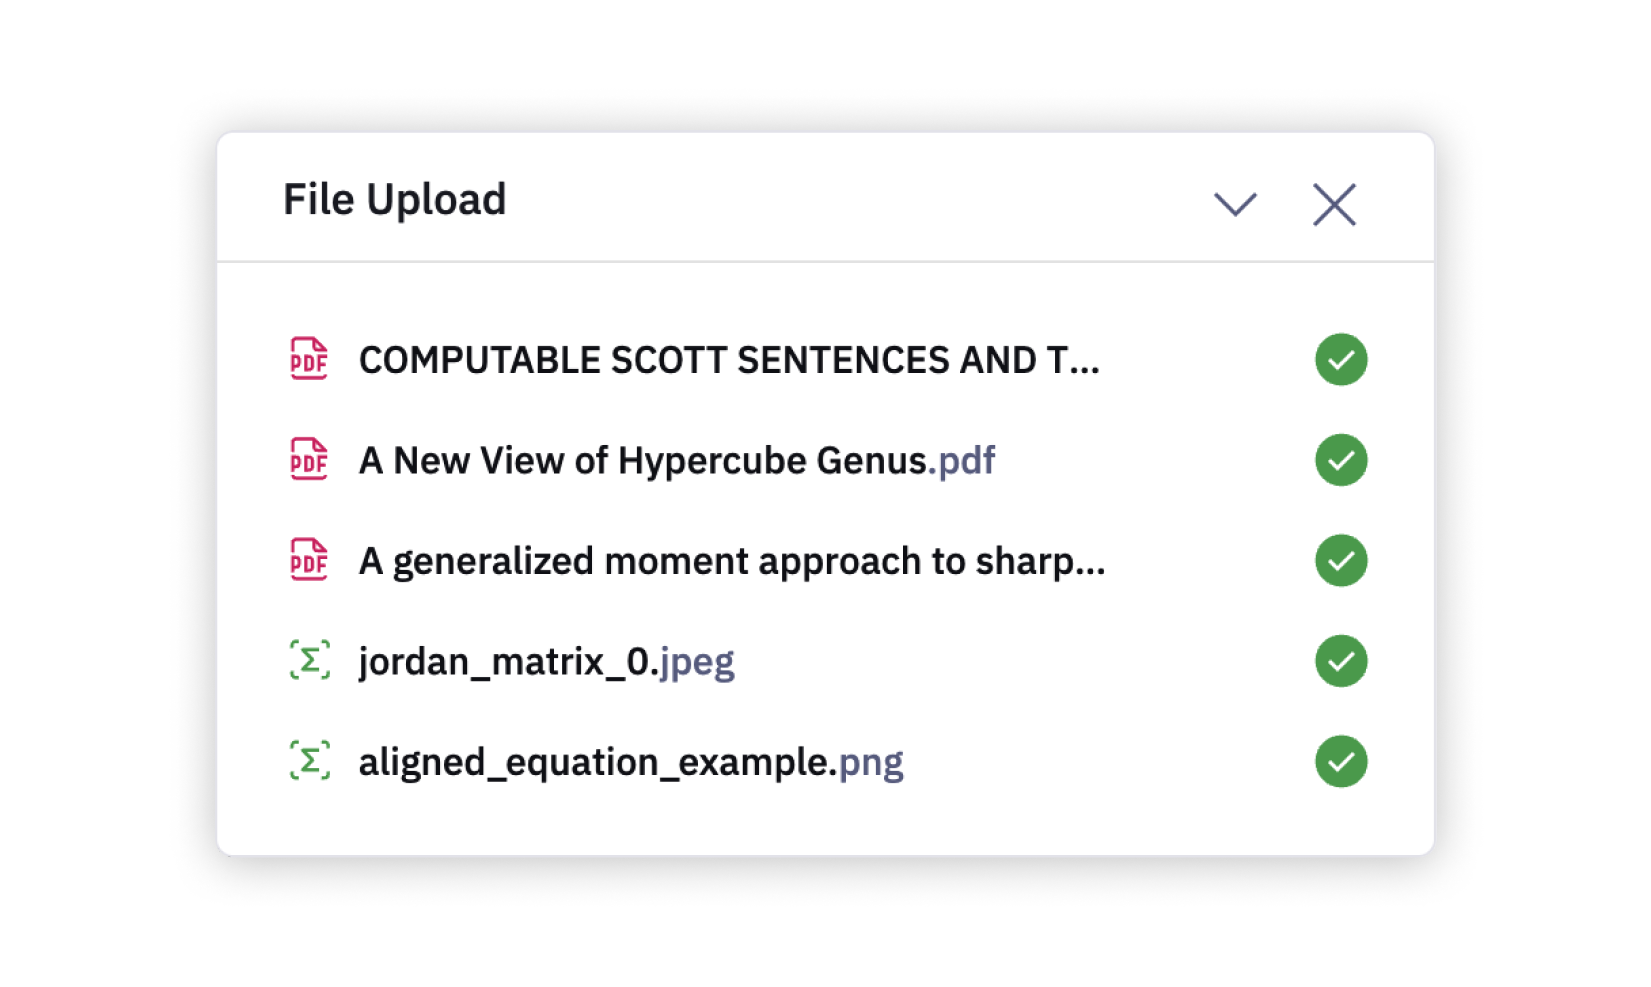
Task: Click PDF icon next to generalized moment approach
Action: (x=308, y=560)
